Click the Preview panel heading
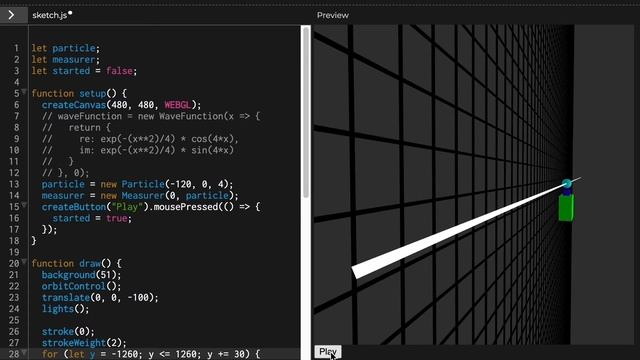640x360 pixels. [x=333, y=16]
